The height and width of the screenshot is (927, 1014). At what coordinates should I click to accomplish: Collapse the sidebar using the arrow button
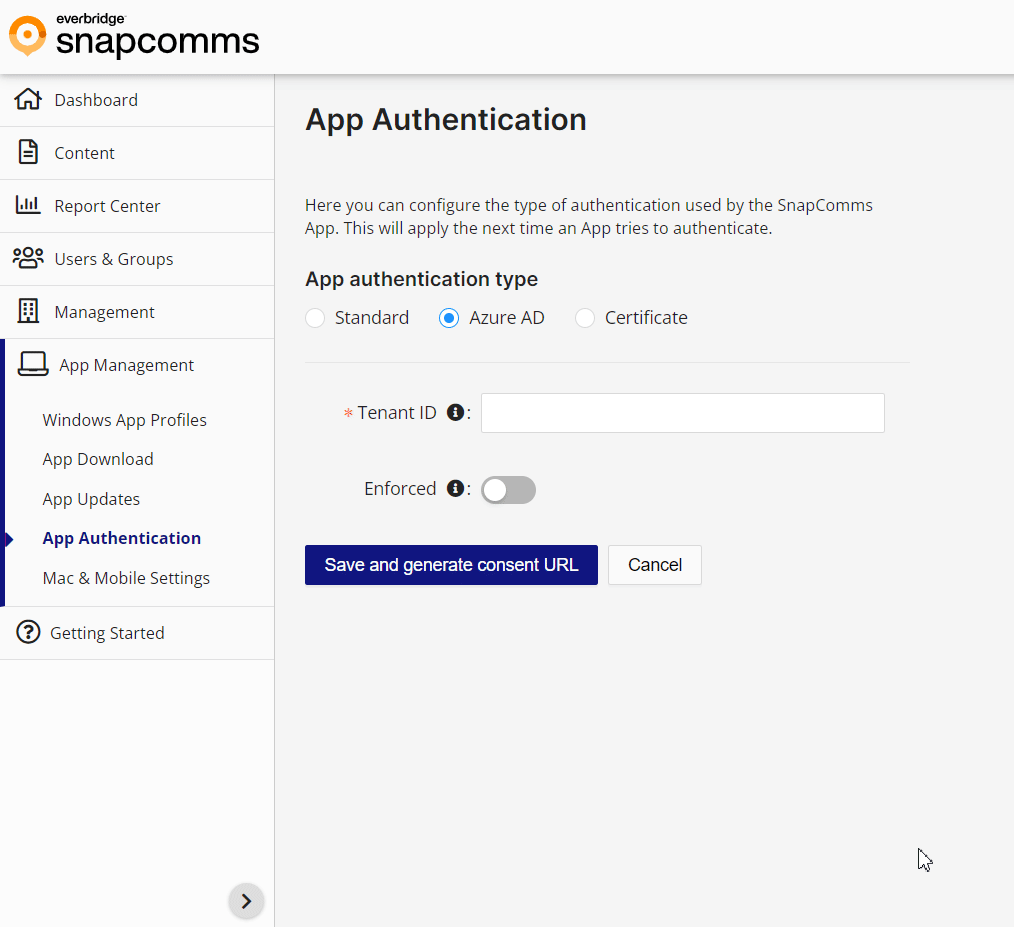(x=246, y=901)
